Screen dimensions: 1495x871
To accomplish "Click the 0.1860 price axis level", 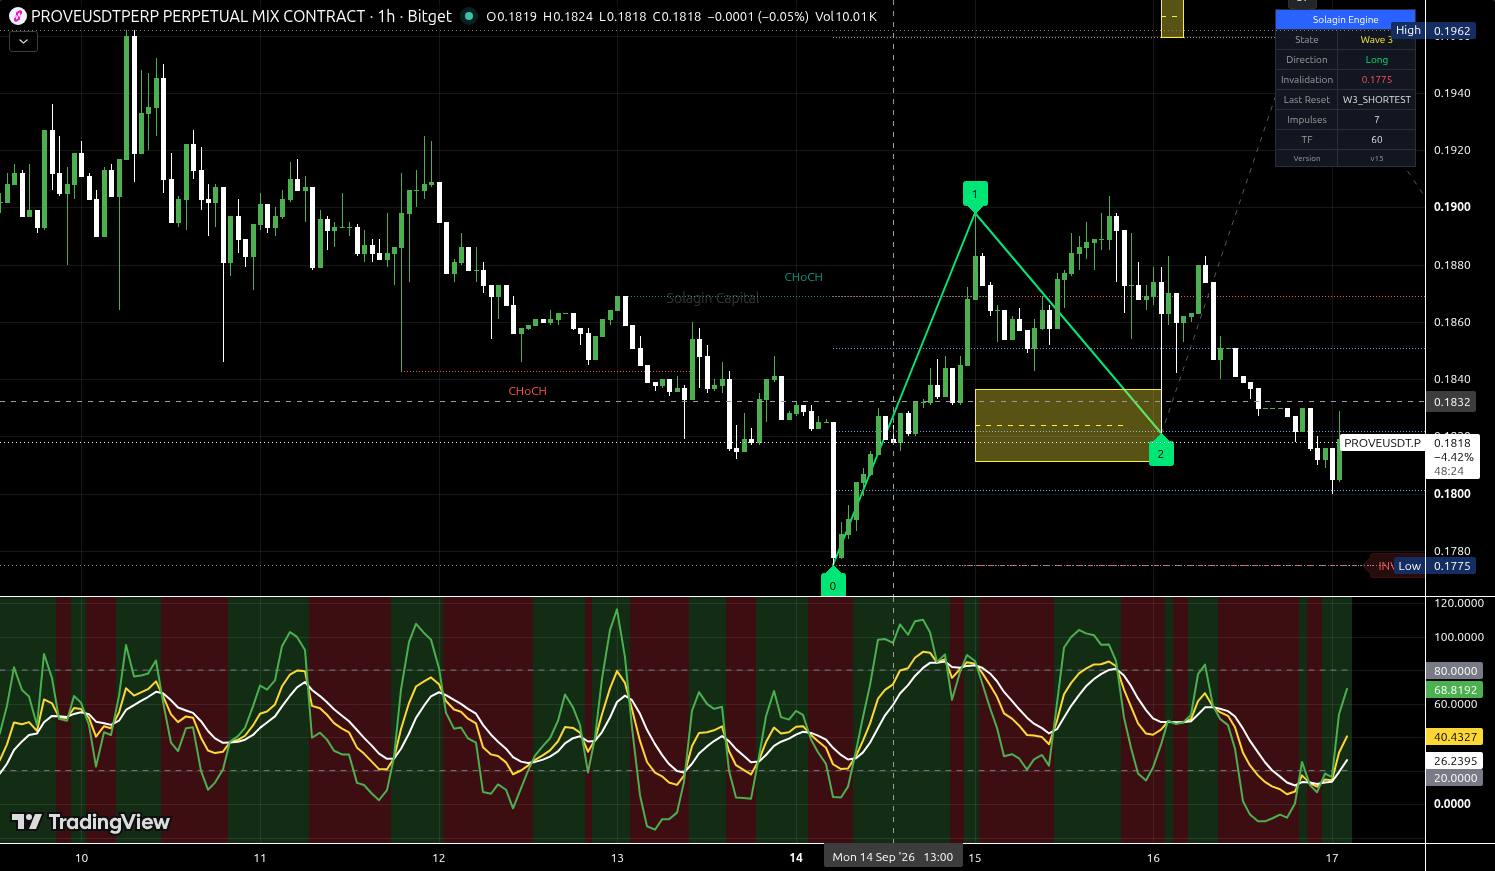I will 1452,322.
